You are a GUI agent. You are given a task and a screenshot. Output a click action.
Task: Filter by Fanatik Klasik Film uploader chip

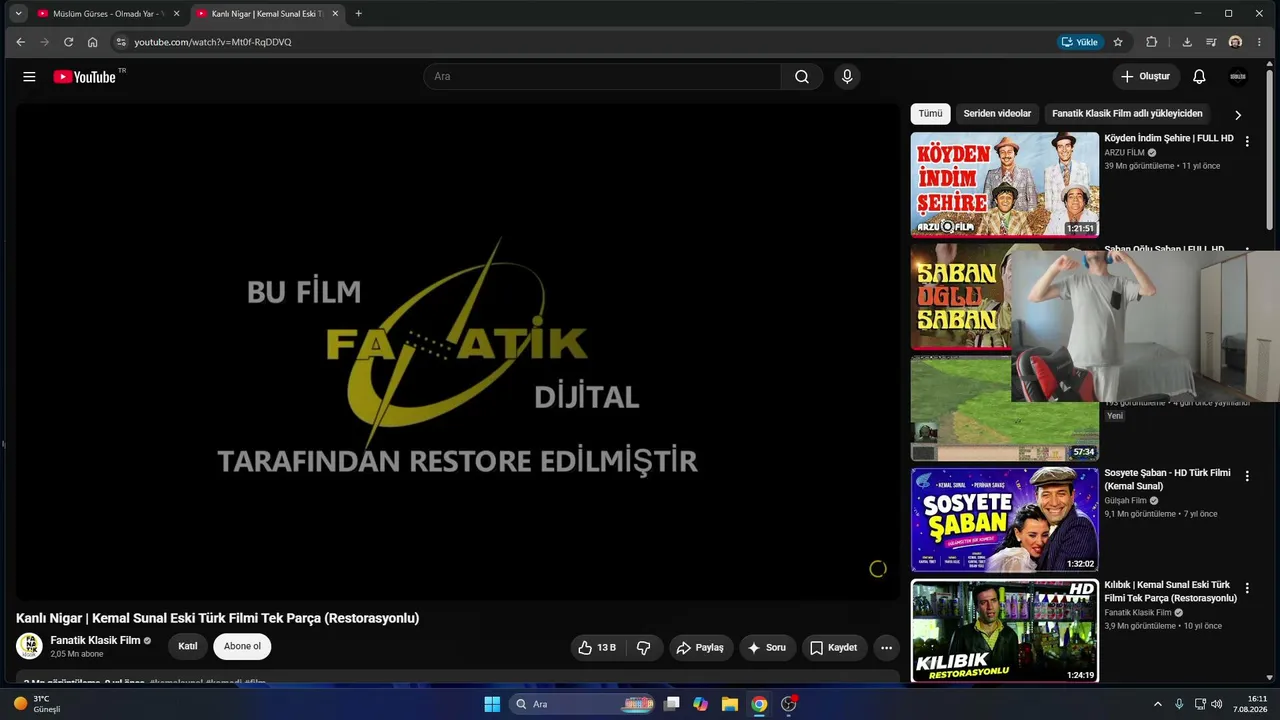pos(1127,114)
